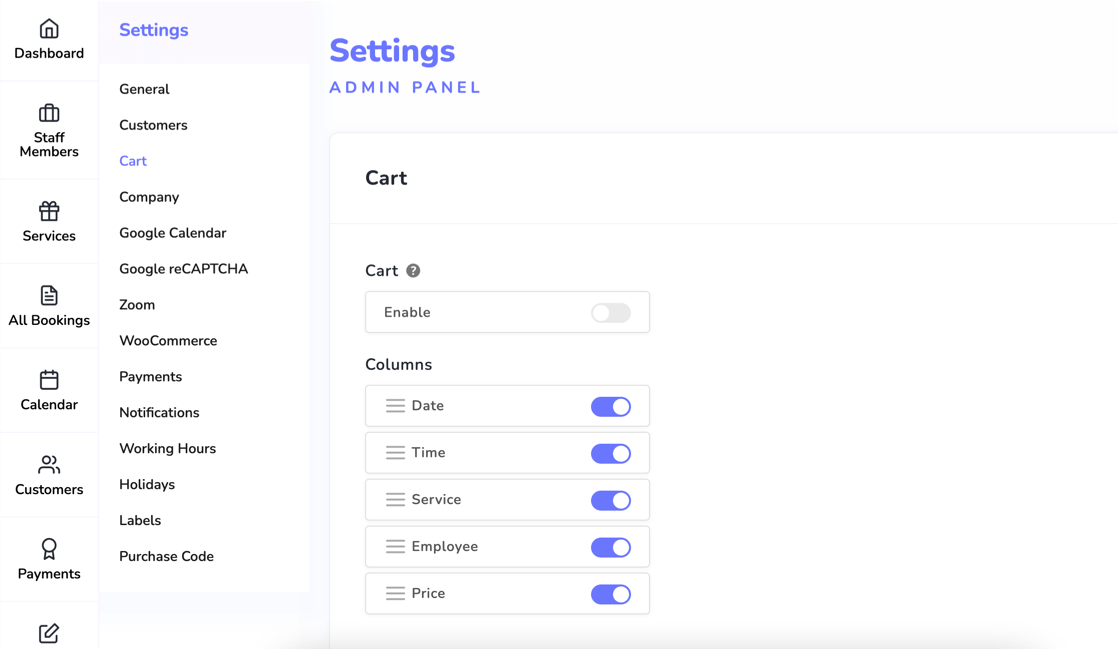Turn off the Price column toggle
This screenshot has height=649, width=1118.
click(610, 595)
